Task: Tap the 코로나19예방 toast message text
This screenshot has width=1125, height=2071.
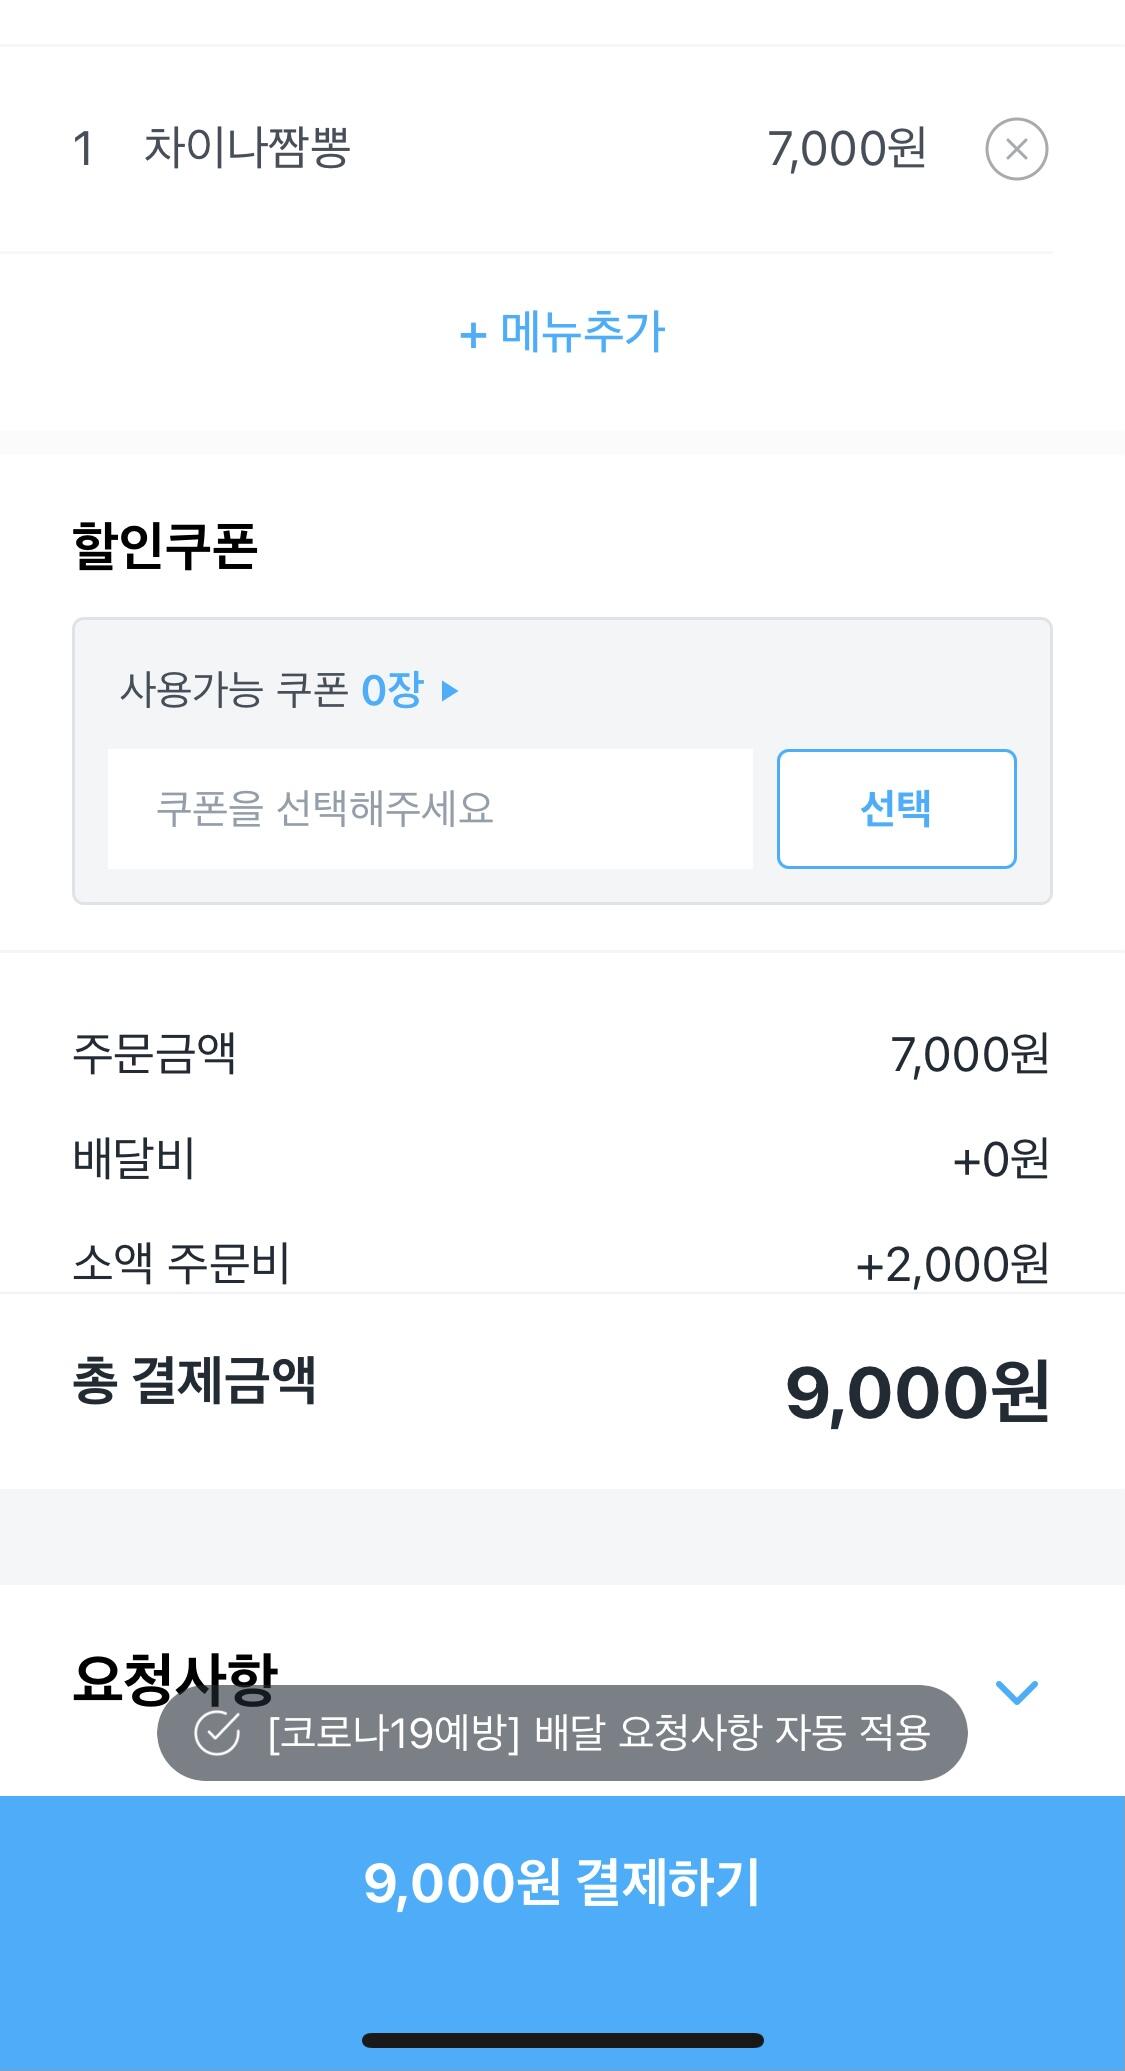Action: coord(598,1733)
